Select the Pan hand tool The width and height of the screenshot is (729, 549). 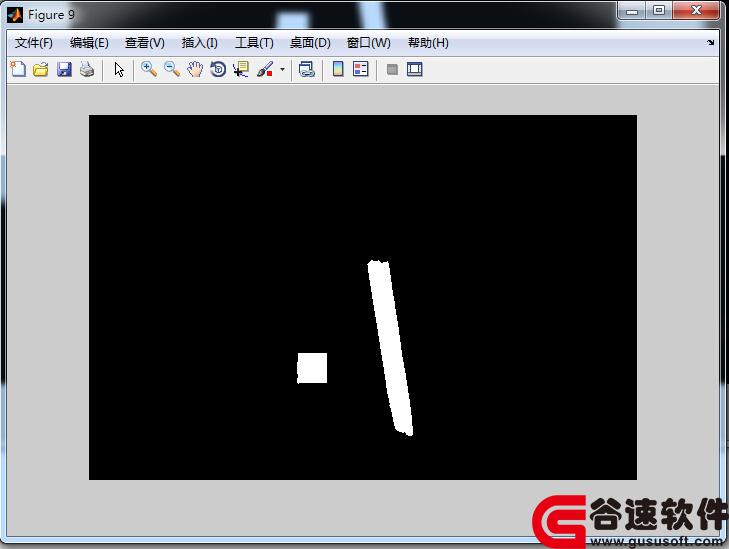tap(195, 69)
